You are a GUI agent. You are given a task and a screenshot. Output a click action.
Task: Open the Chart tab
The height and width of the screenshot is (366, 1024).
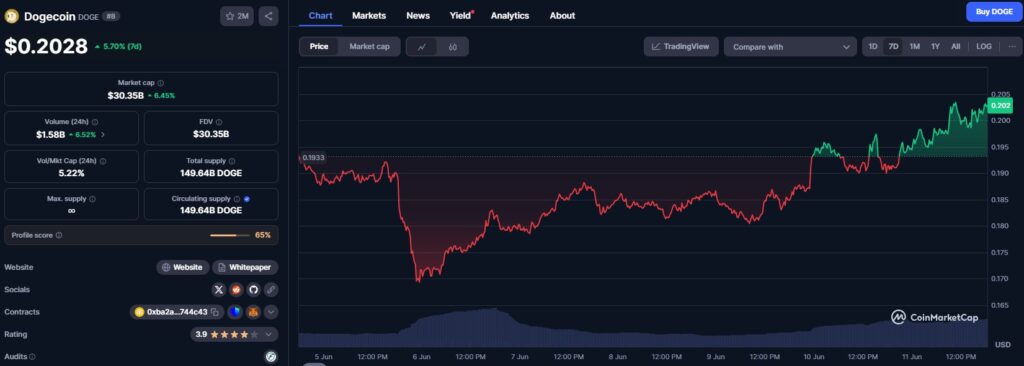pyautogui.click(x=320, y=15)
